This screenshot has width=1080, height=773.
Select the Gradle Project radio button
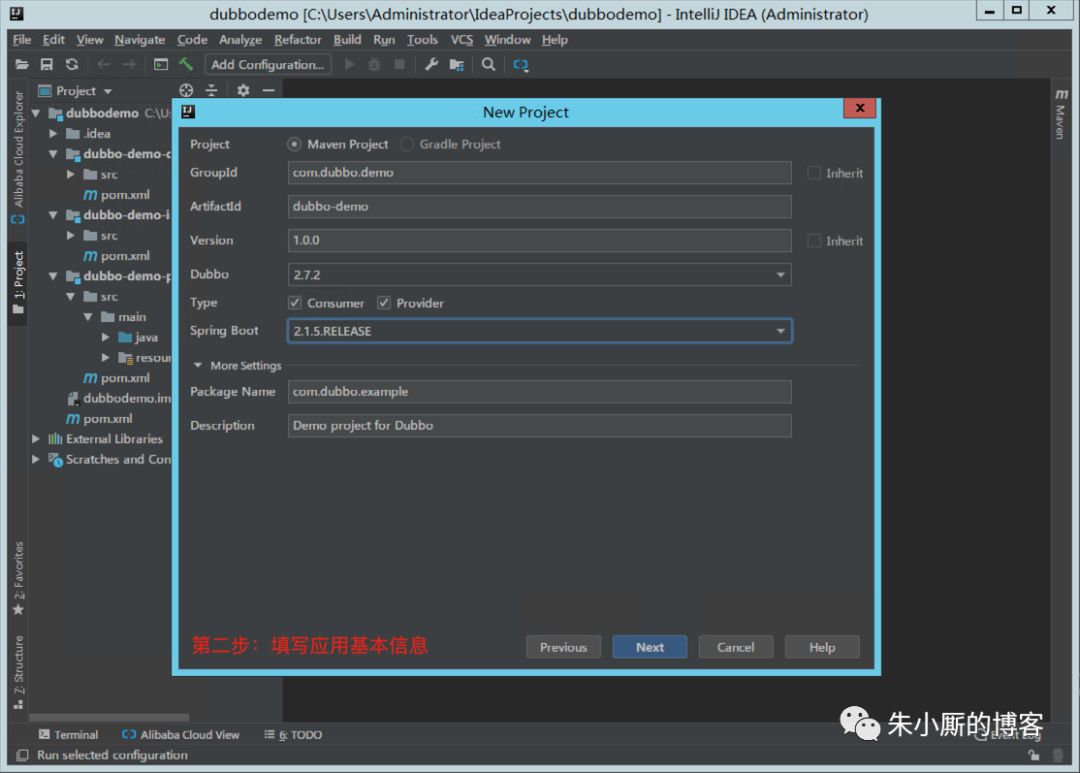pyautogui.click(x=406, y=144)
